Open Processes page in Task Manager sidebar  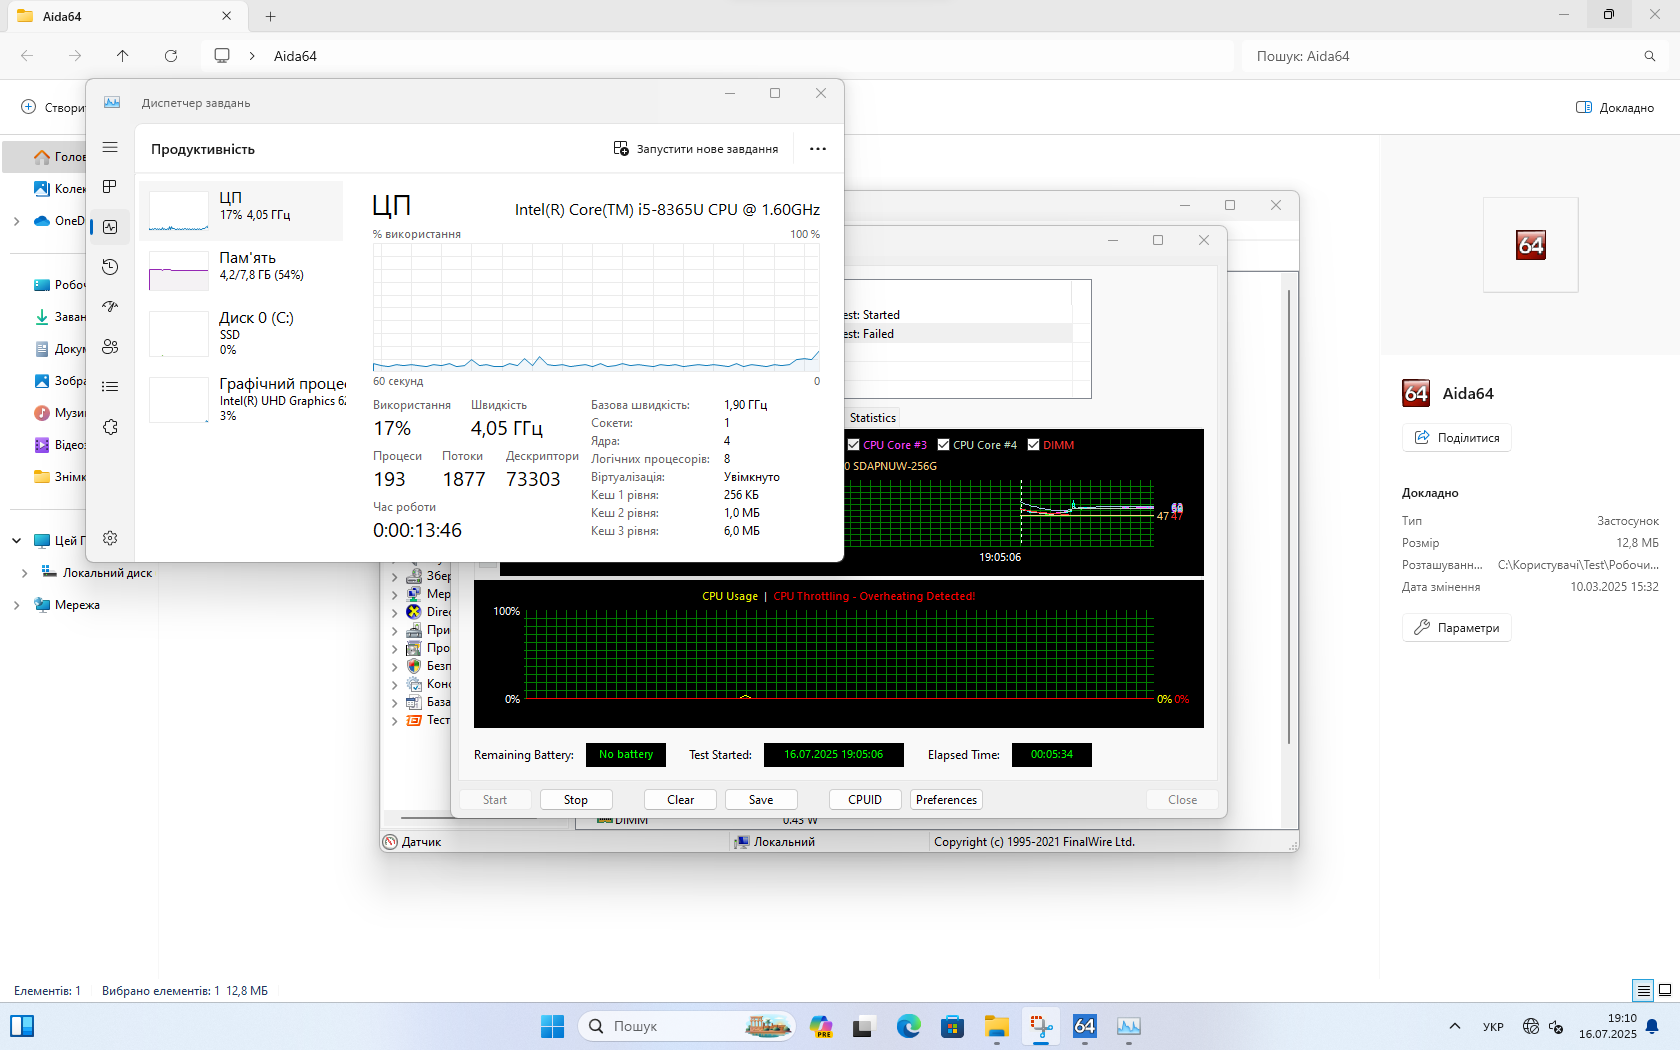coord(110,187)
